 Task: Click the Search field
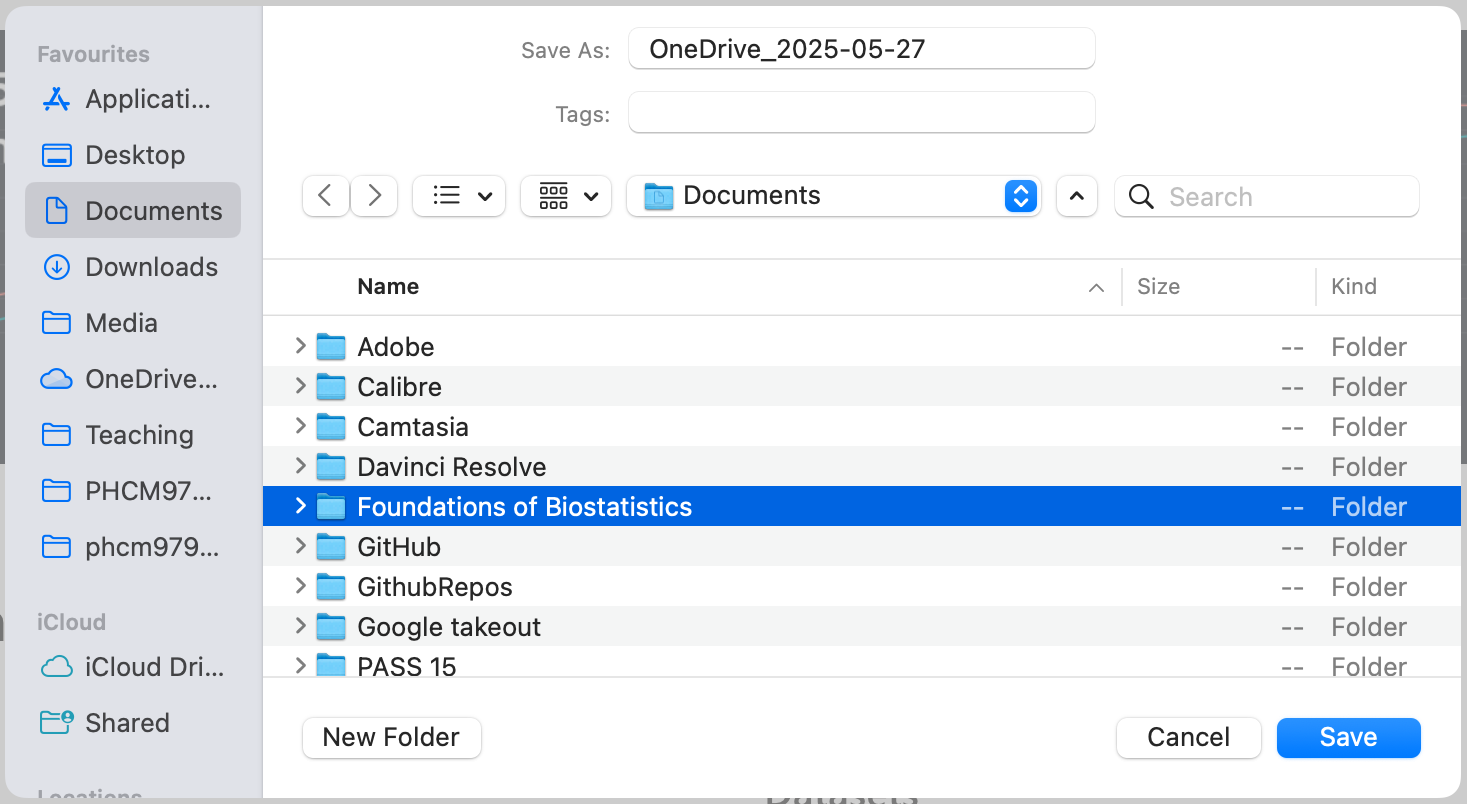point(1280,197)
